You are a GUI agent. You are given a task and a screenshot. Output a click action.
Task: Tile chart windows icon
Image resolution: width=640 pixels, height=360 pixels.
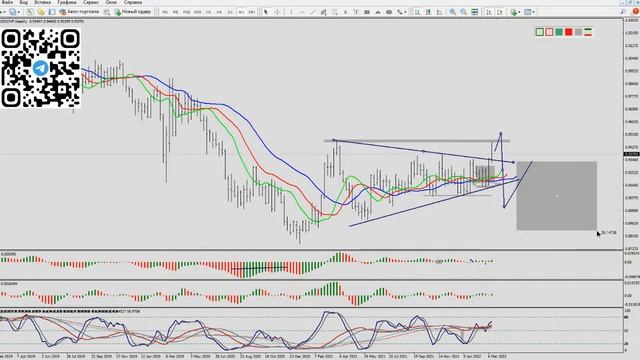[x=475, y=12]
